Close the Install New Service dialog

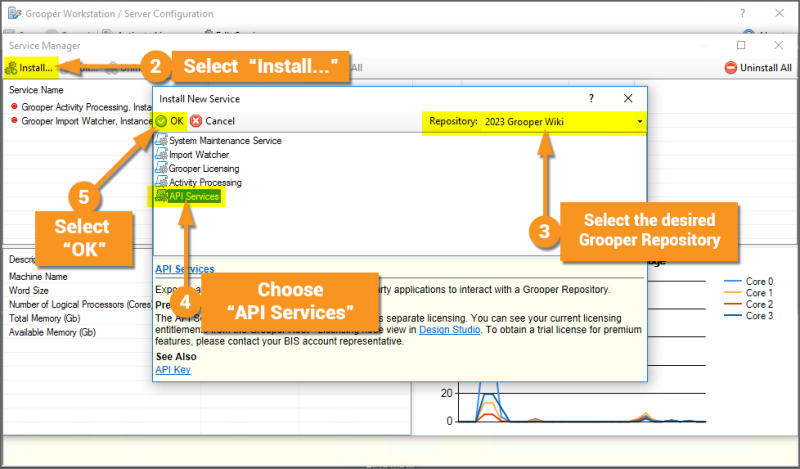(628, 98)
